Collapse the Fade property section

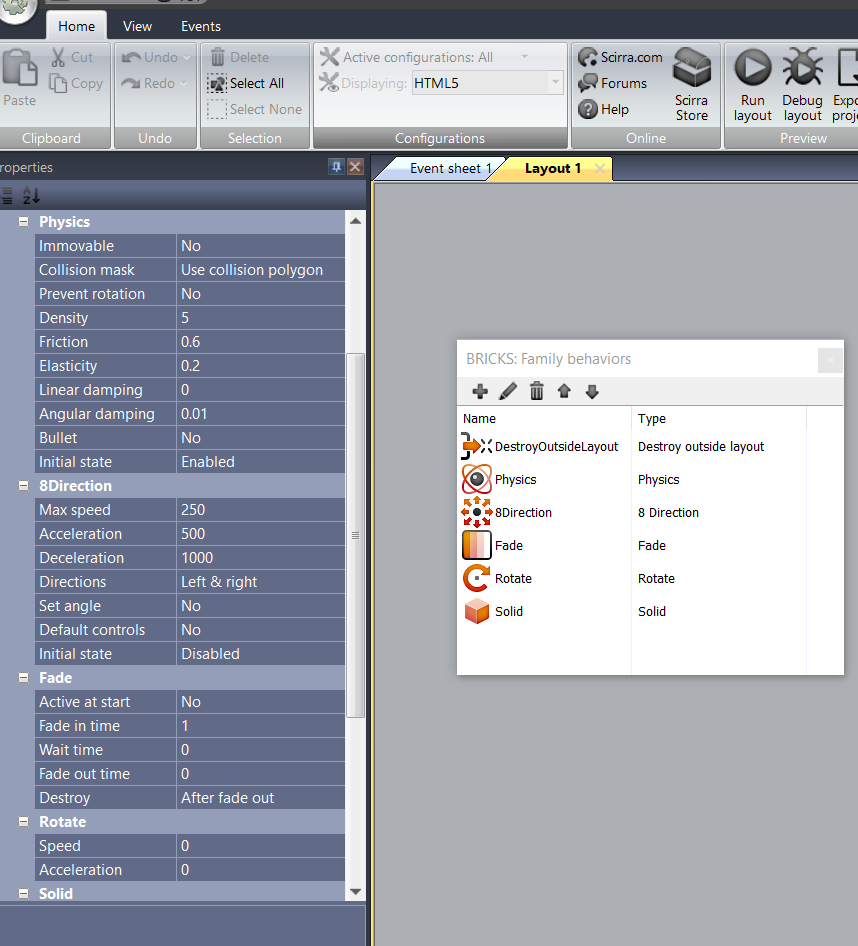[x=23, y=678]
